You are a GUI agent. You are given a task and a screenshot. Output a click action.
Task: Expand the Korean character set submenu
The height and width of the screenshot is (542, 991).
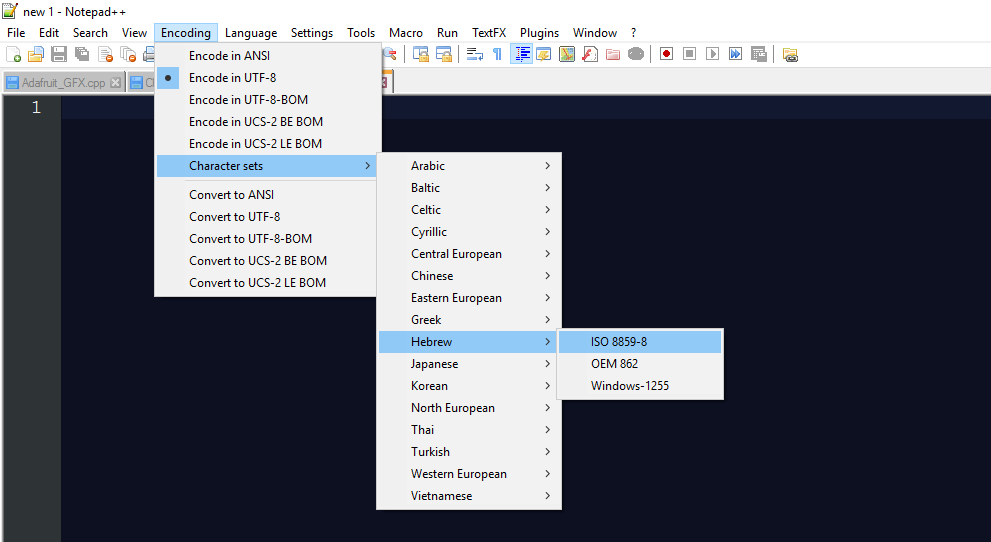point(469,386)
